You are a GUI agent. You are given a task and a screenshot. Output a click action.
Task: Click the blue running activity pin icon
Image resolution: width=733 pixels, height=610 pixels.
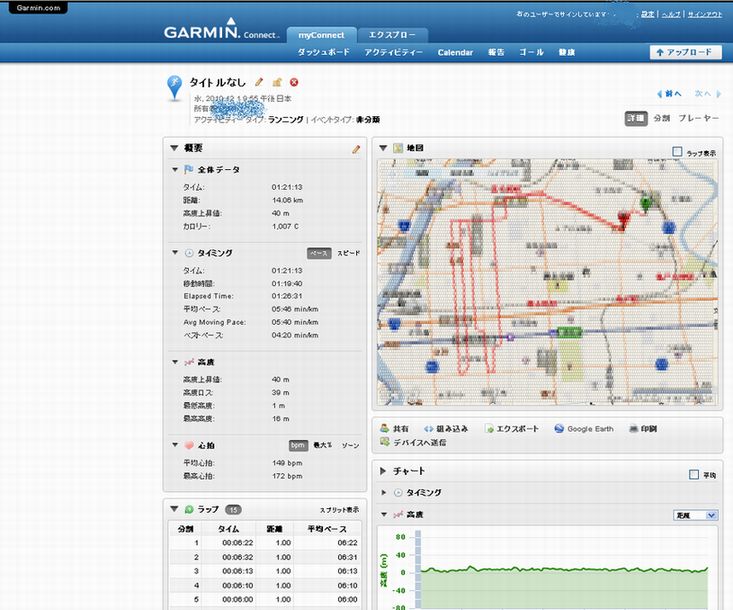(174, 87)
